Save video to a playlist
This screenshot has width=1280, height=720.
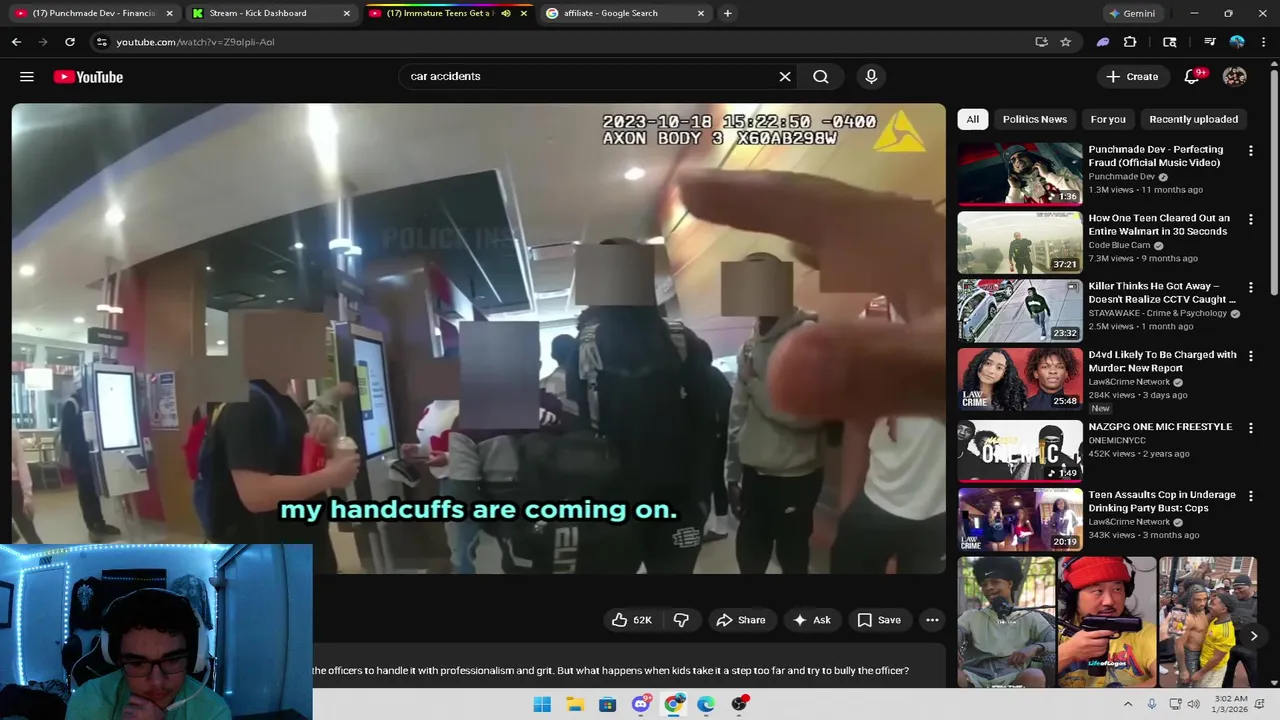tap(879, 620)
